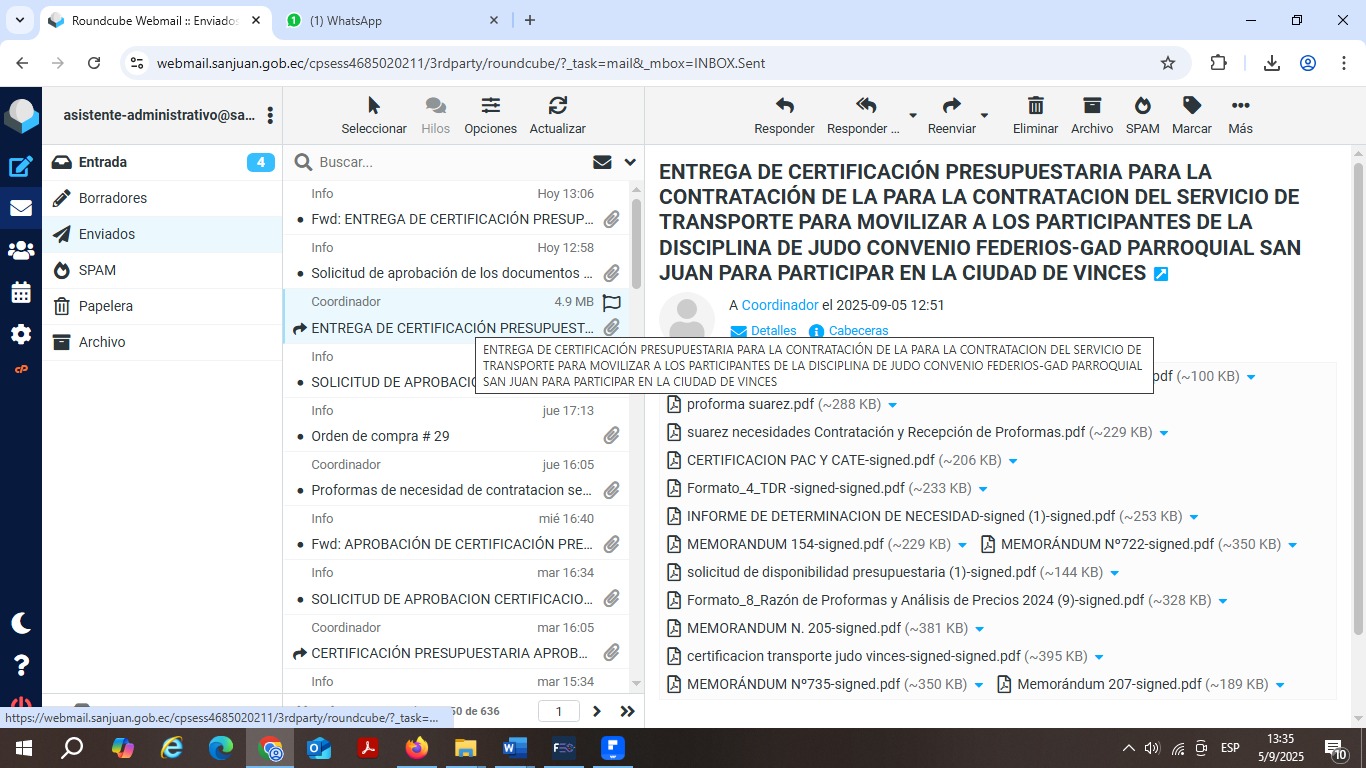1366x768 pixels.
Task: Open the contacts icon in the left sidebar
Action: pyautogui.click(x=21, y=251)
